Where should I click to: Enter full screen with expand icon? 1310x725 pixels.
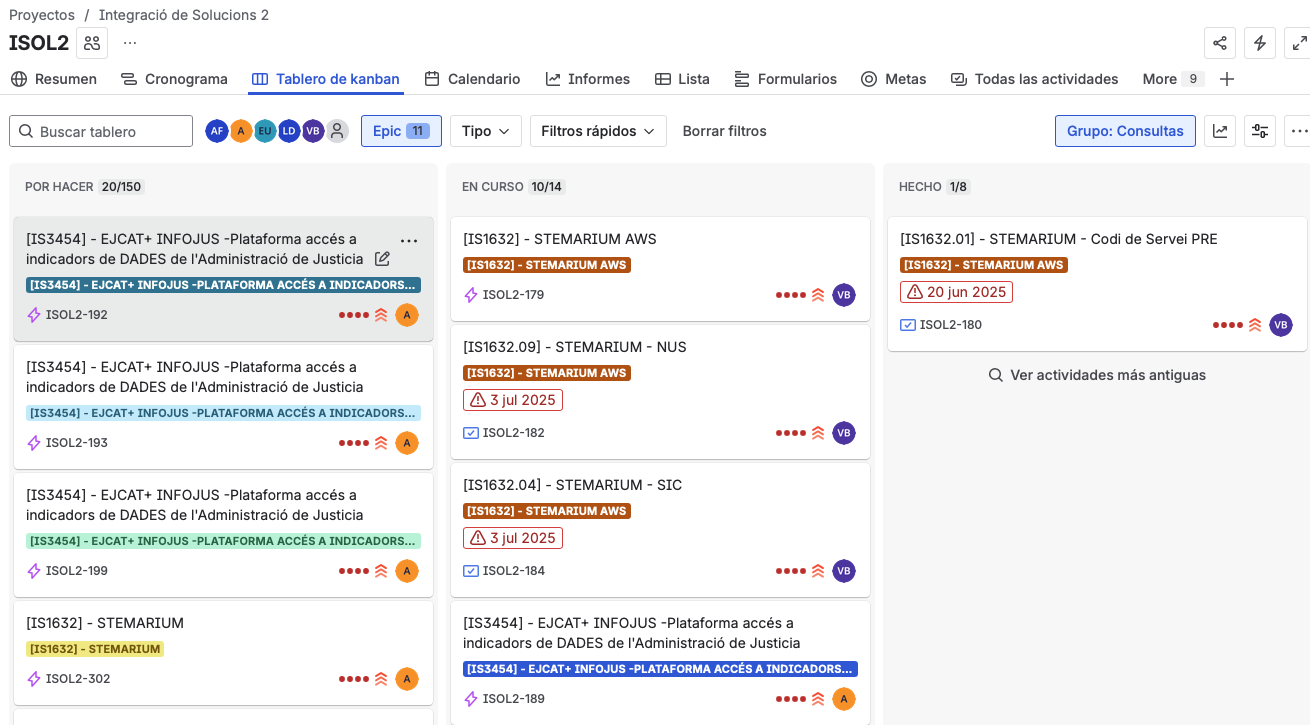tap(1298, 43)
